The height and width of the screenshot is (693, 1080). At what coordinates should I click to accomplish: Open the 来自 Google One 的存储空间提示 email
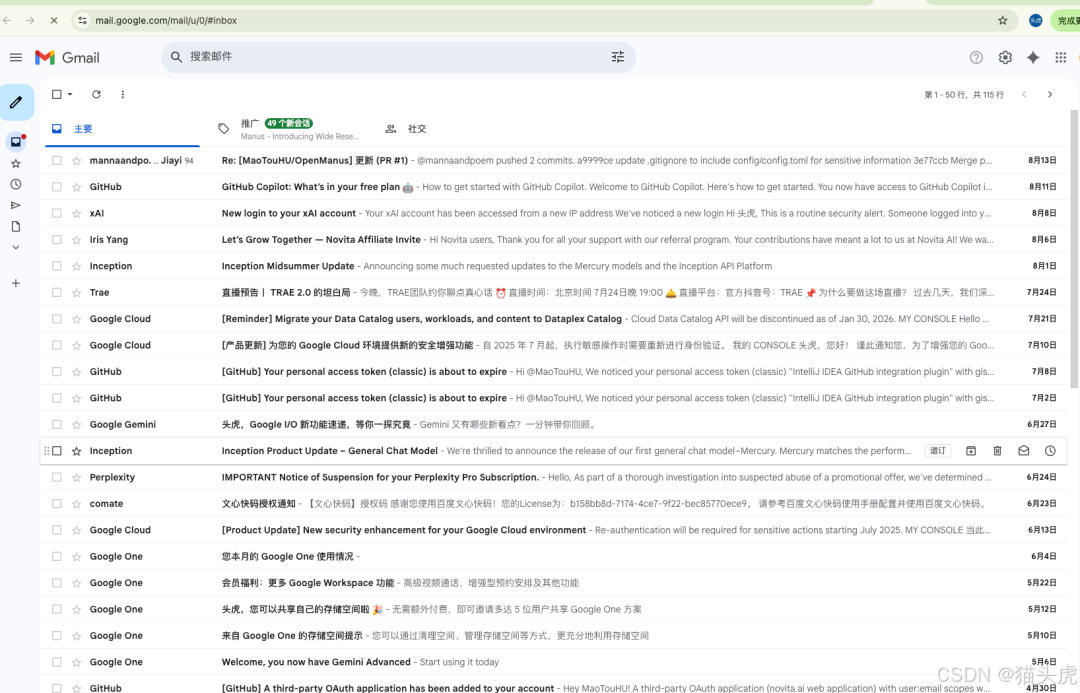click(x=553, y=636)
